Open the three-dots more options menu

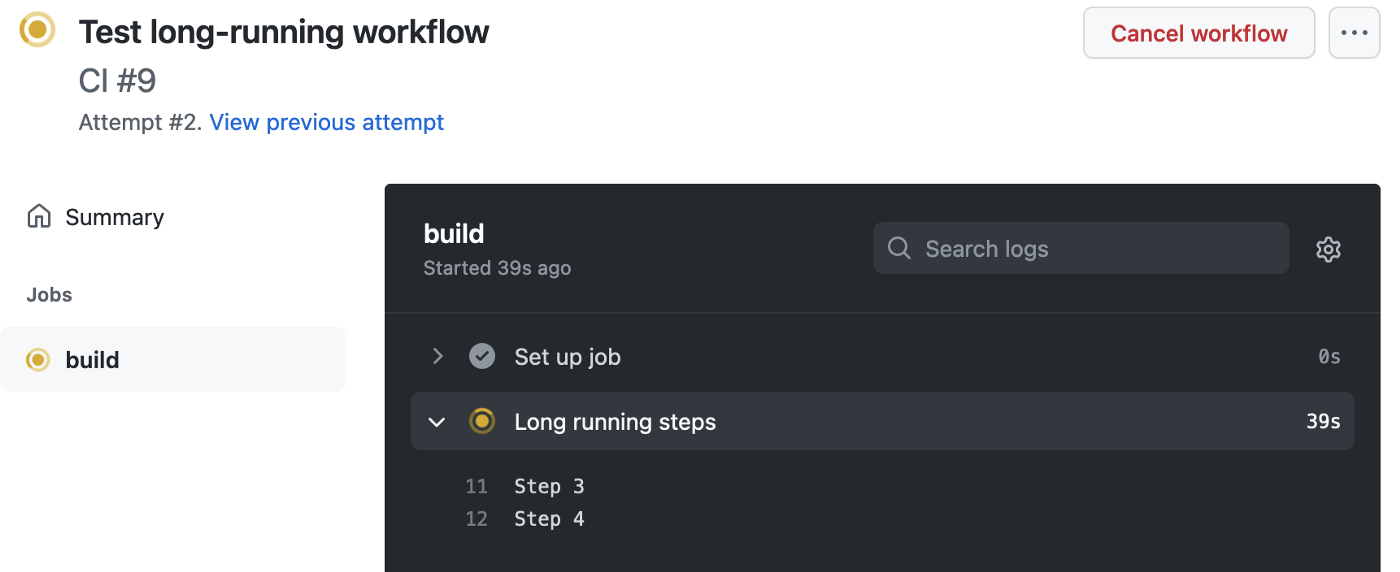point(1354,33)
